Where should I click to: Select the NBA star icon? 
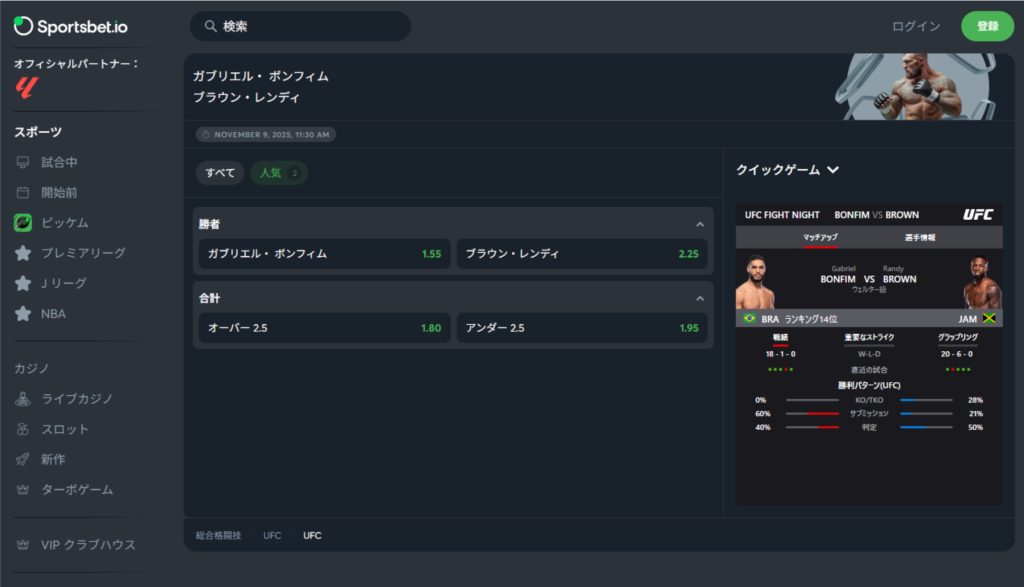(23, 313)
